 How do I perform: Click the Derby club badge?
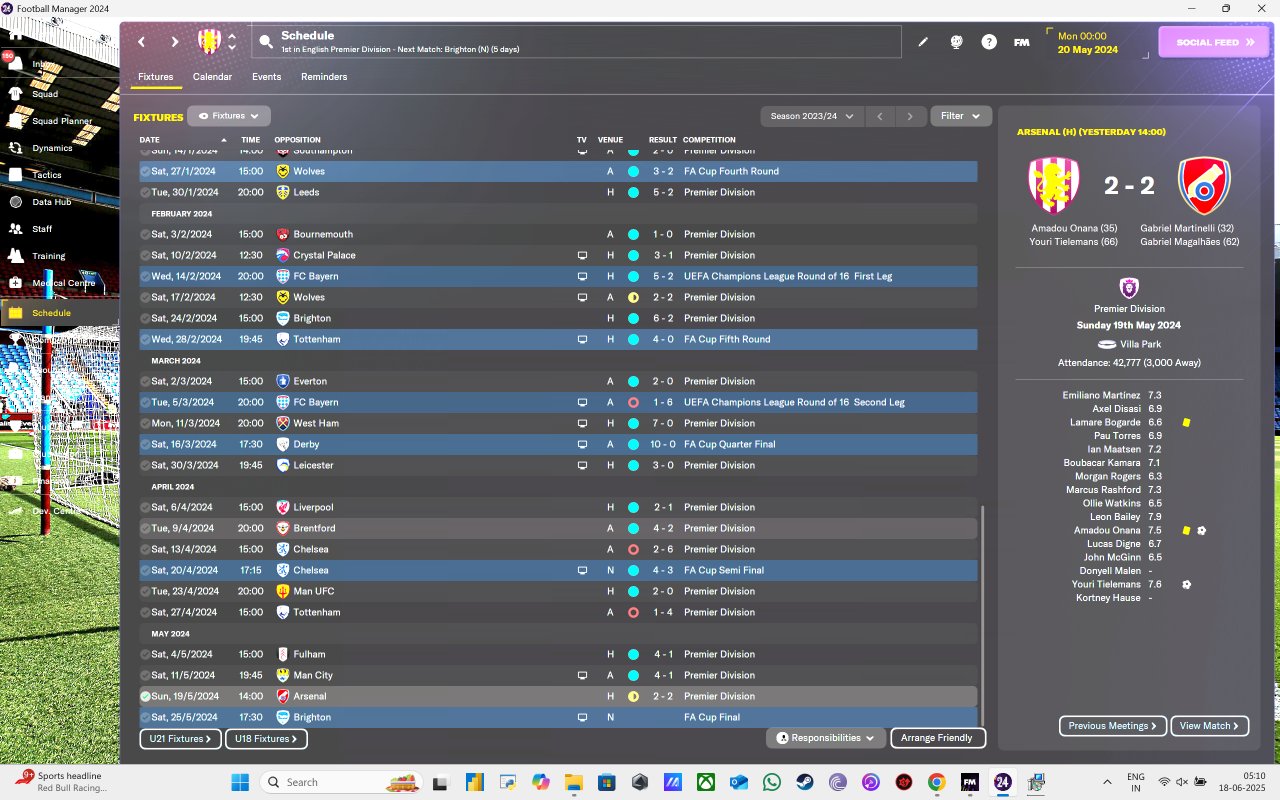point(283,444)
